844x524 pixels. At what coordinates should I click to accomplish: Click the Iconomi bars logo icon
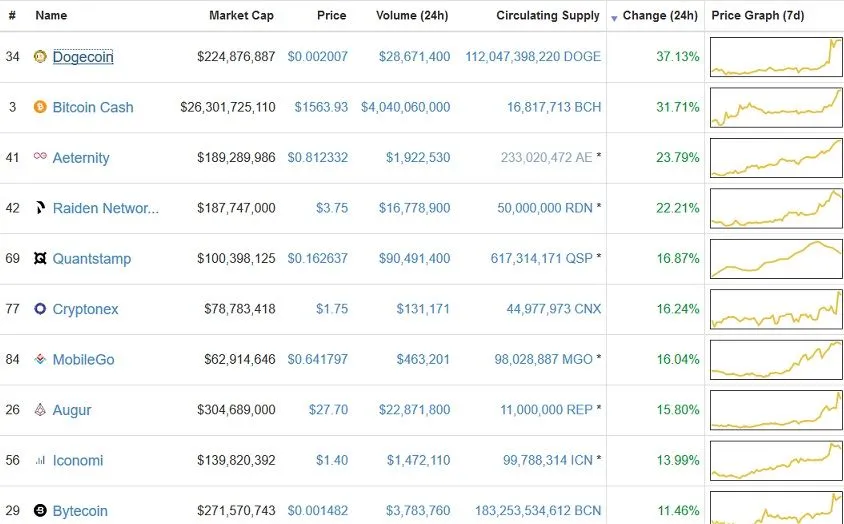point(40,460)
